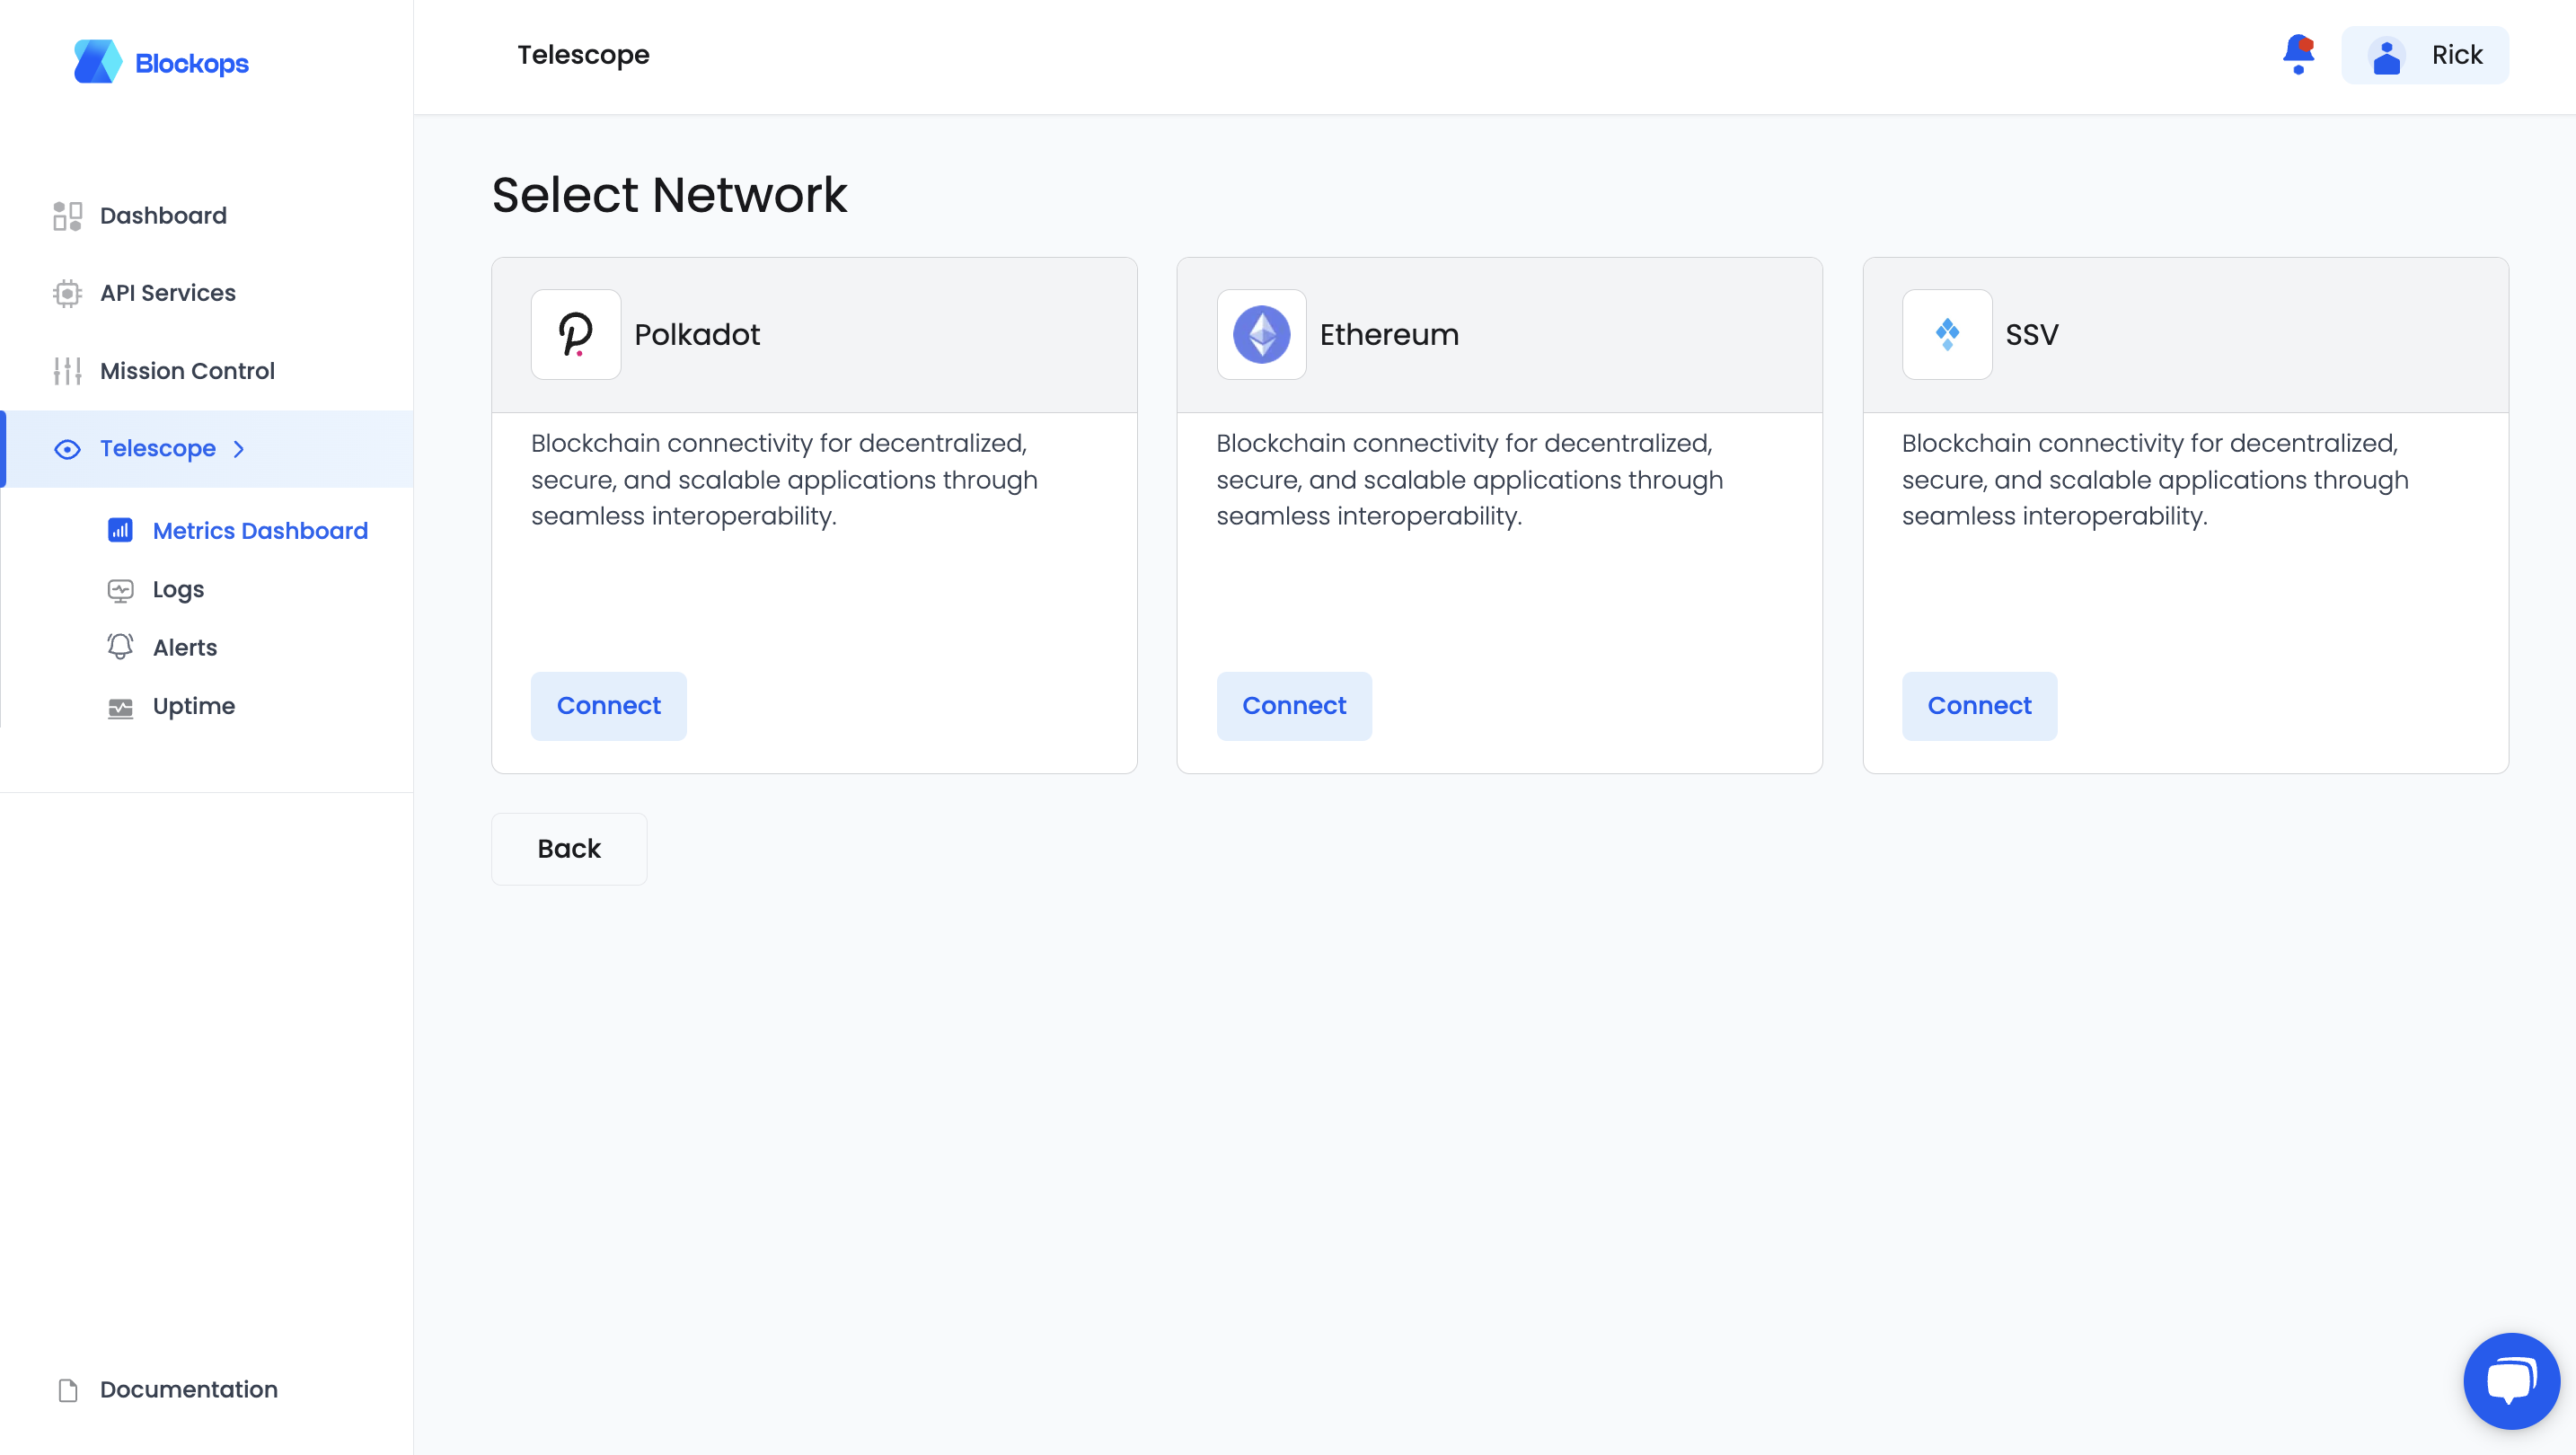Open the Dashboard menu item
This screenshot has width=2576, height=1455.
[x=163, y=215]
